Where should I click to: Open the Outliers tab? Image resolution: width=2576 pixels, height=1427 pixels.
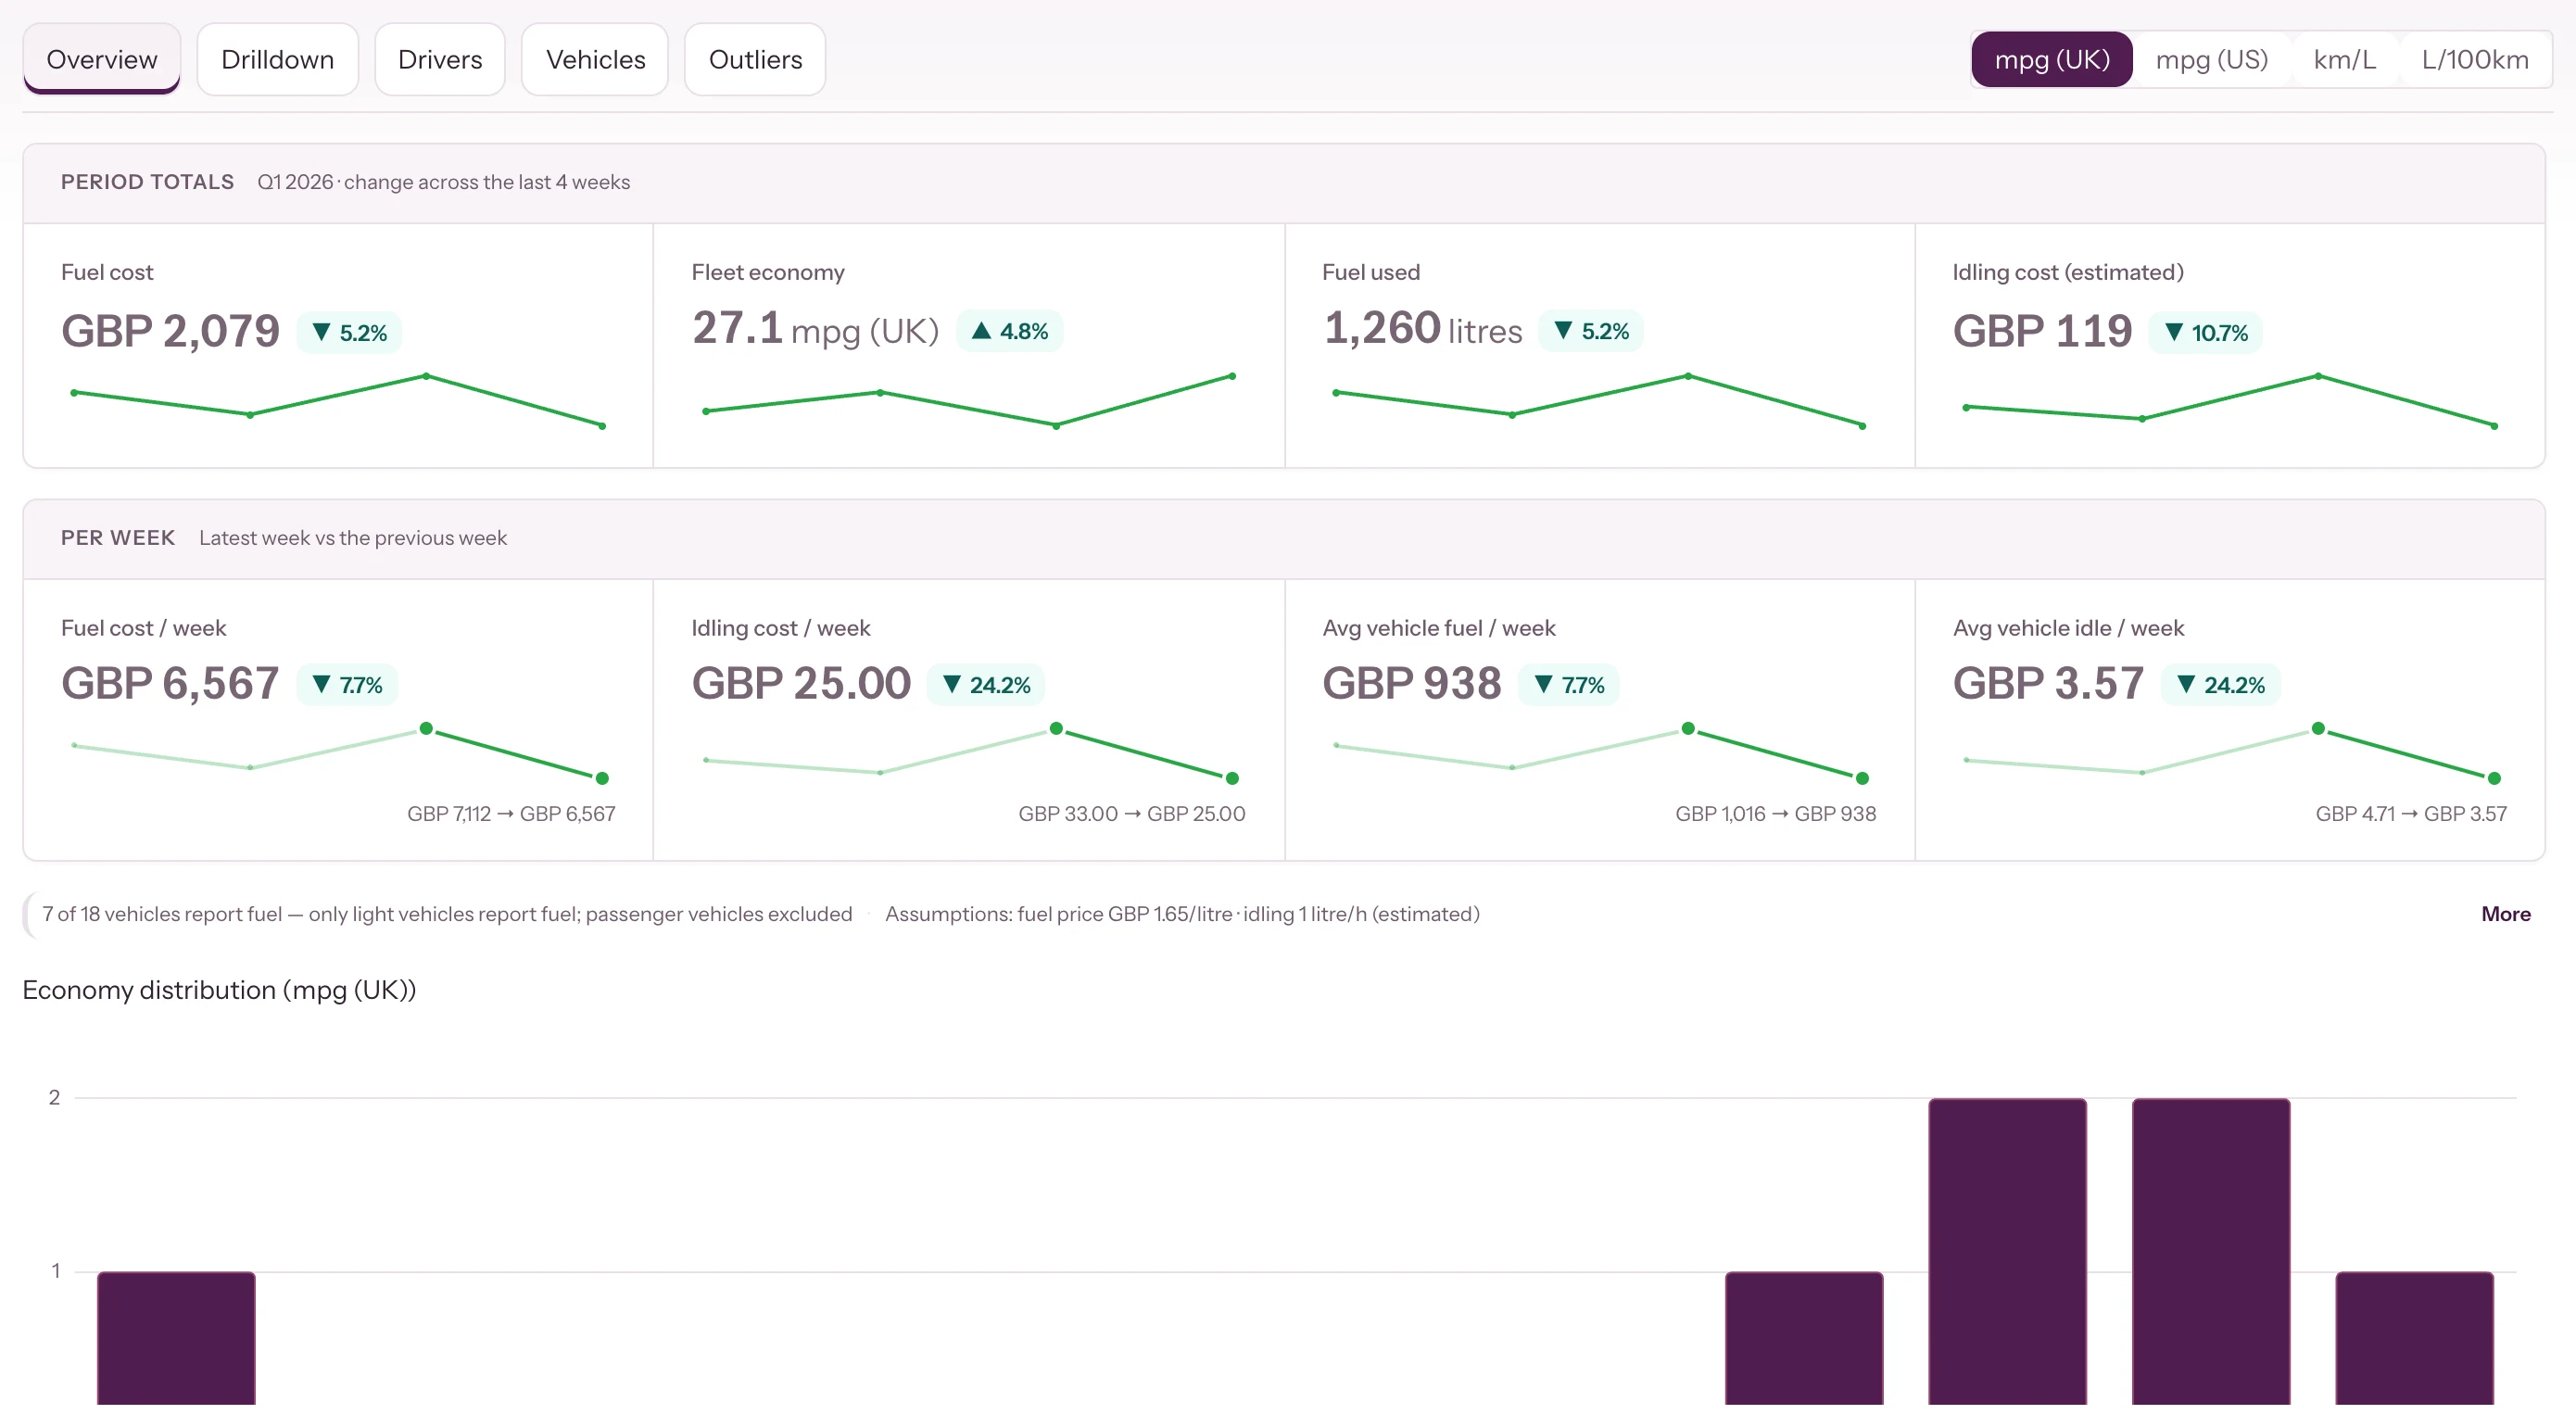pos(755,60)
